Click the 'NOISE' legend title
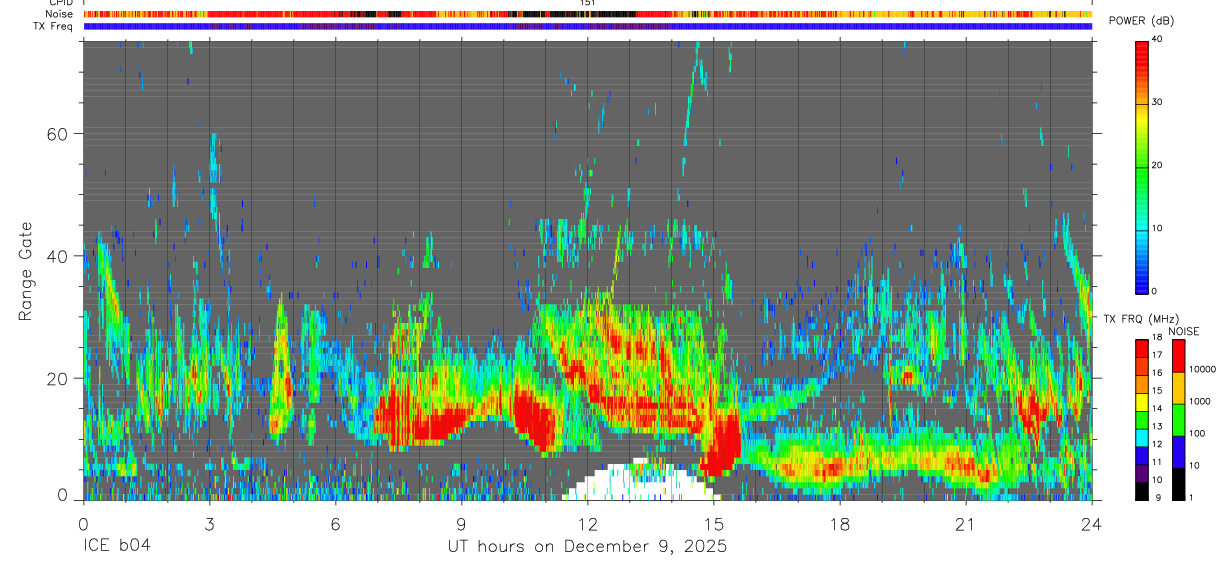The height and width of the screenshot is (567, 1228). 1184,332
